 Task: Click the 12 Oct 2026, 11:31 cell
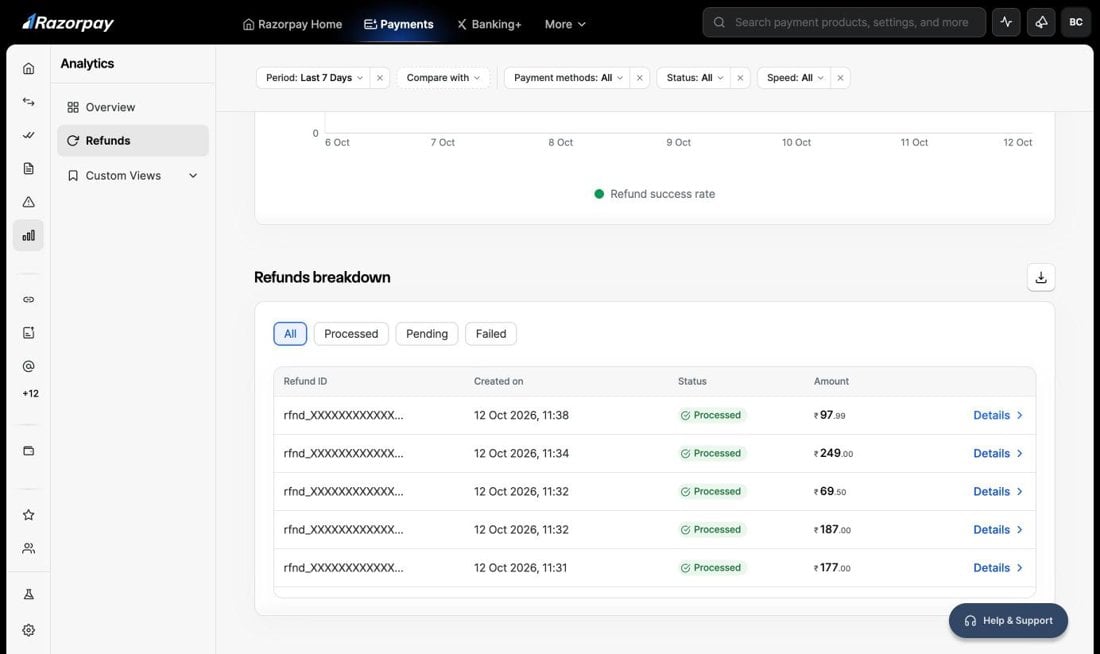pyautogui.click(x=521, y=568)
